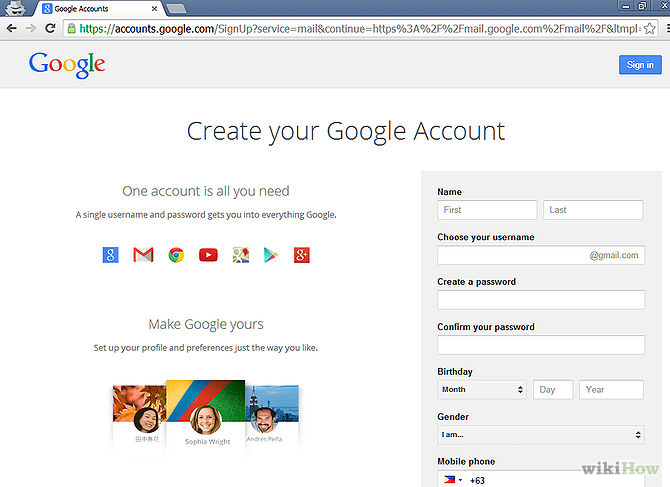The height and width of the screenshot is (487, 670).
Task: Expand the Gender 'I am...' dropdown
Action: pyautogui.click(x=540, y=435)
